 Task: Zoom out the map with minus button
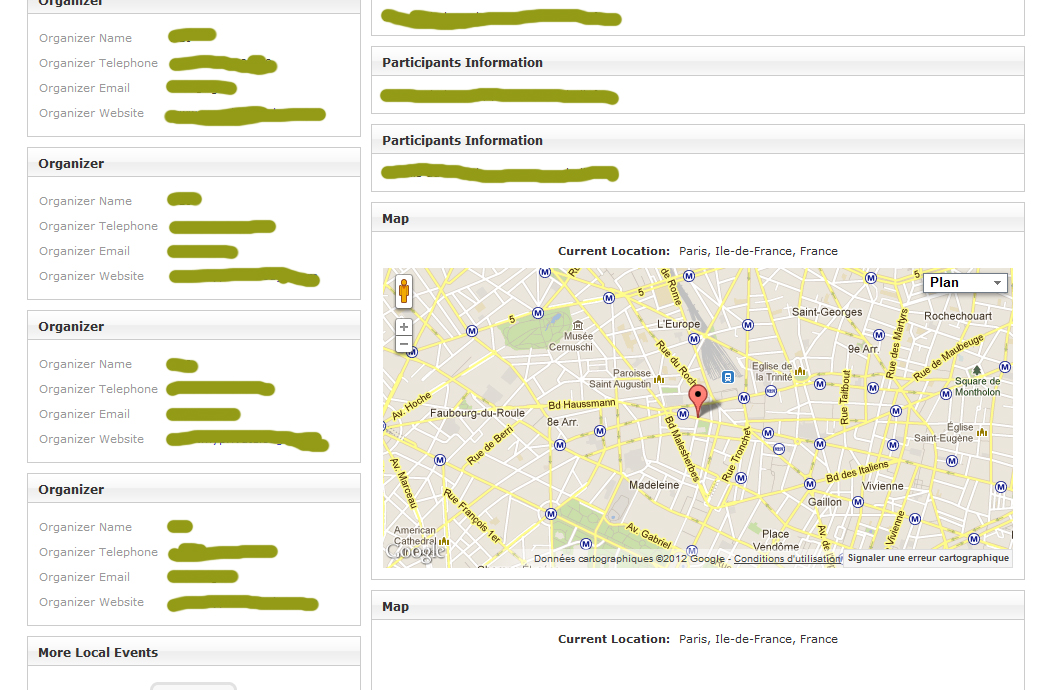coord(404,344)
